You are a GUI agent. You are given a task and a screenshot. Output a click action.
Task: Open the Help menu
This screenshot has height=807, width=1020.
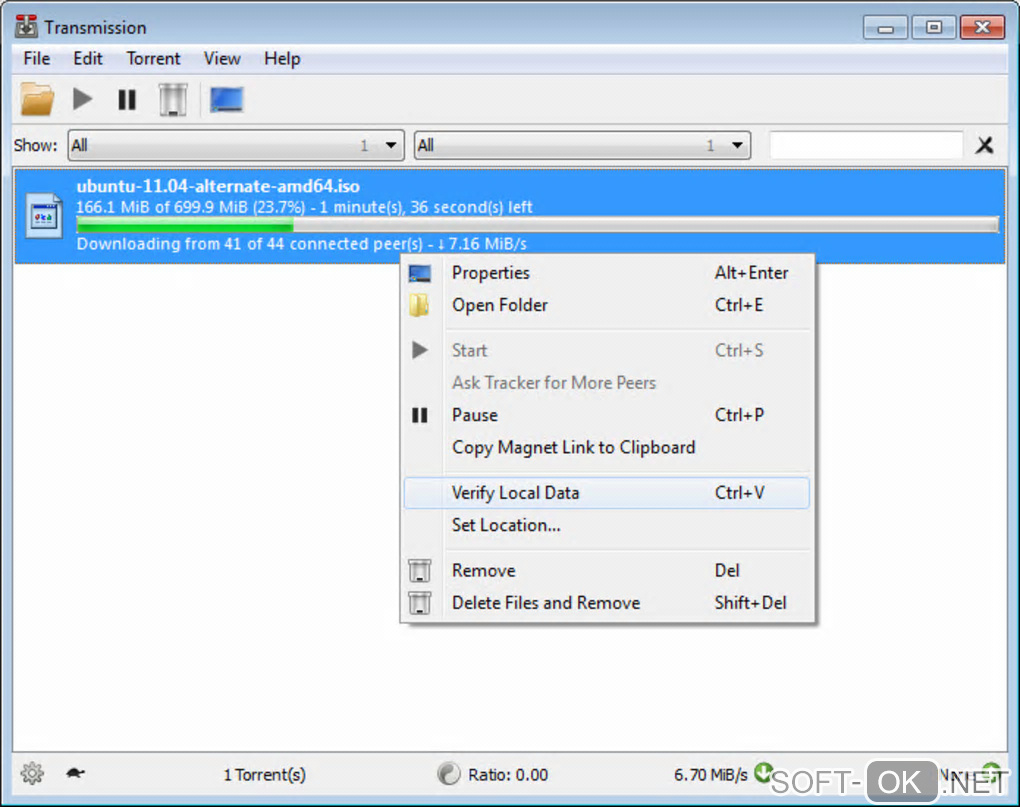click(x=282, y=59)
